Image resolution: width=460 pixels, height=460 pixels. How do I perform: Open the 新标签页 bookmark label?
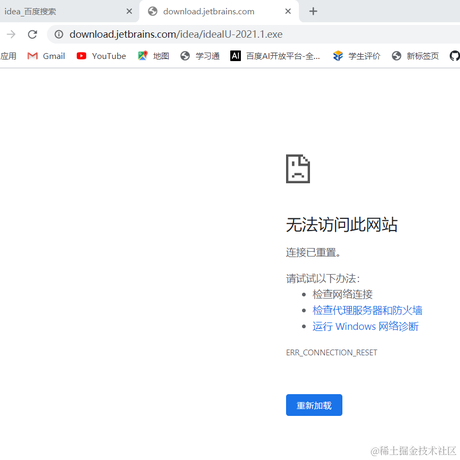click(423, 56)
